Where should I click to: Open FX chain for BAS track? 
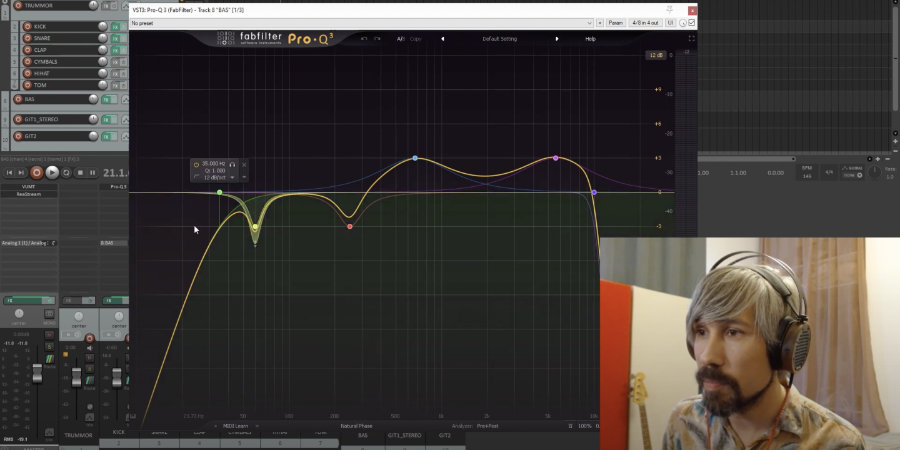pos(106,99)
